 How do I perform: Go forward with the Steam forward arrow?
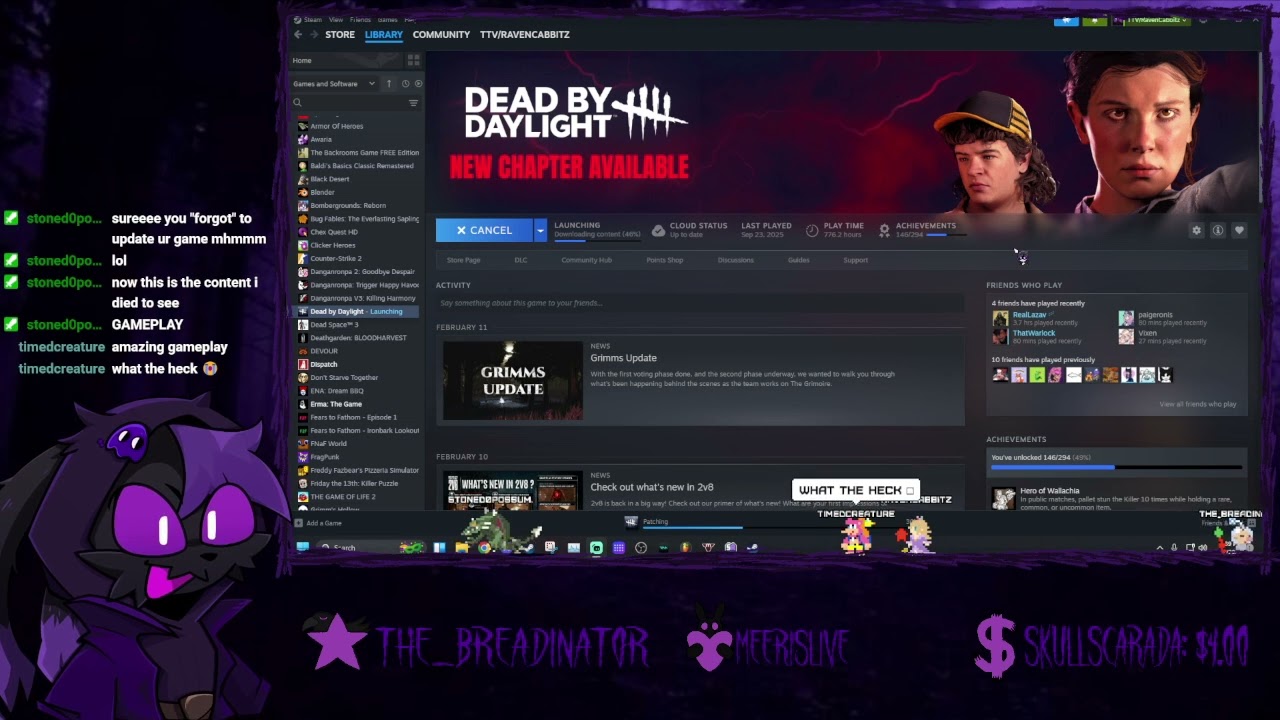pyautogui.click(x=314, y=34)
